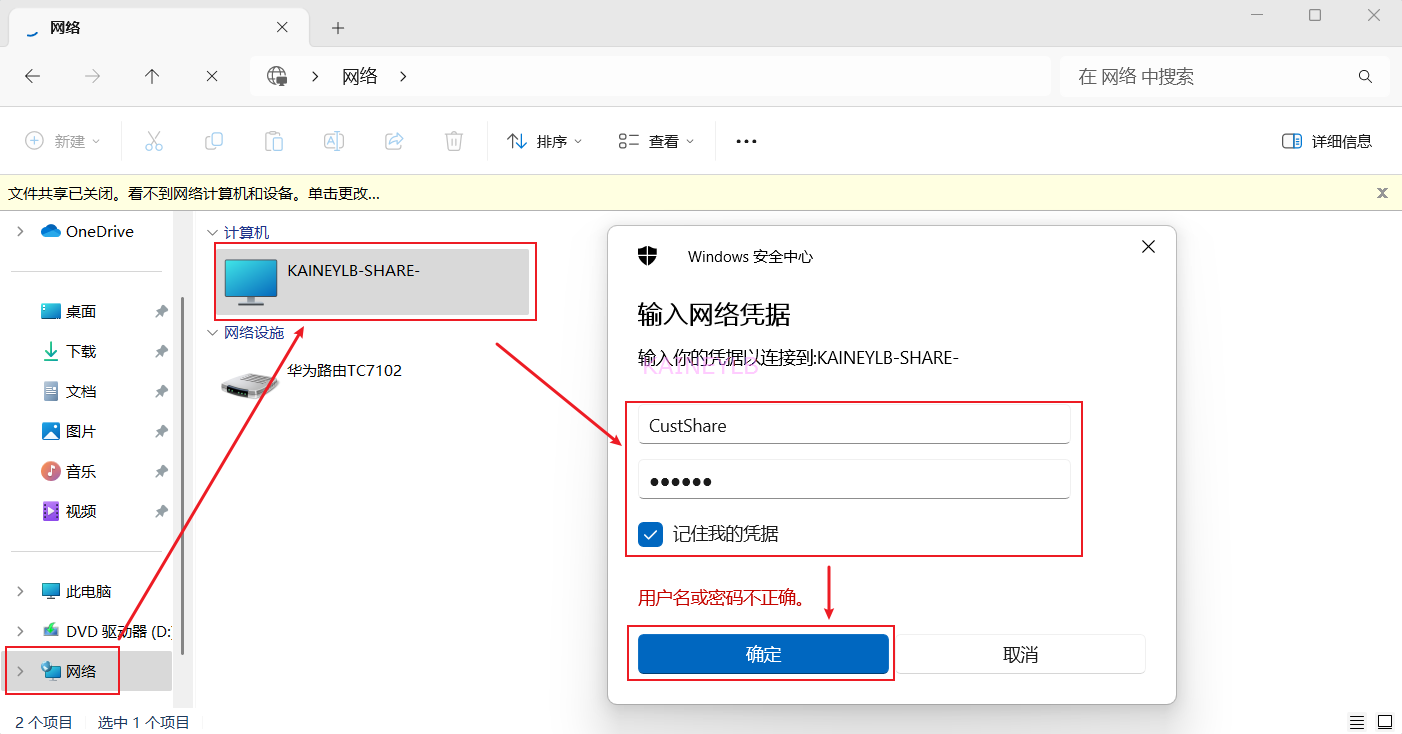Open the three-dot more options menu
The height and width of the screenshot is (734, 1402).
click(746, 141)
